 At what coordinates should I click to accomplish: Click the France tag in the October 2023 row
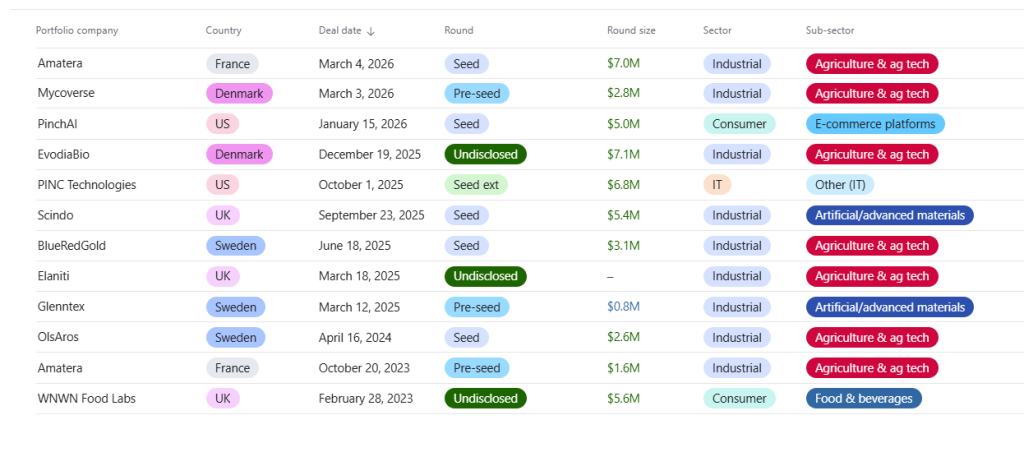(232, 368)
